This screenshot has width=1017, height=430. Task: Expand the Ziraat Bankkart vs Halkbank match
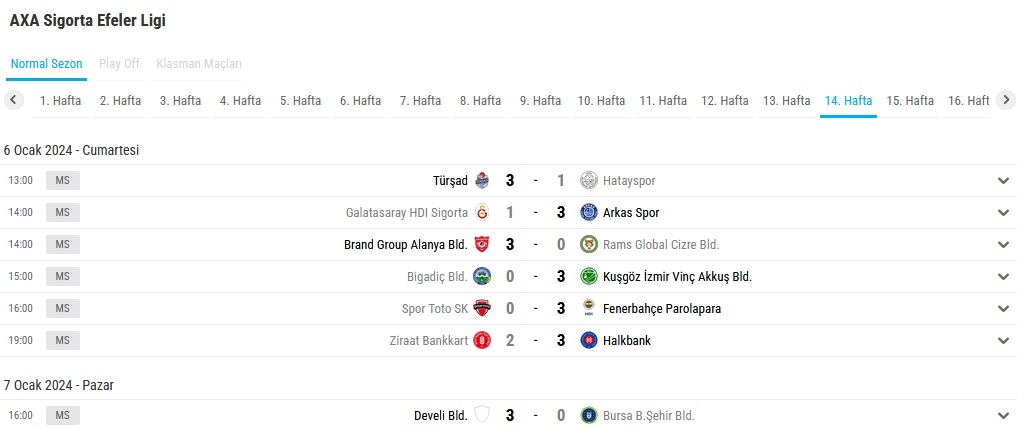tap(1003, 341)
